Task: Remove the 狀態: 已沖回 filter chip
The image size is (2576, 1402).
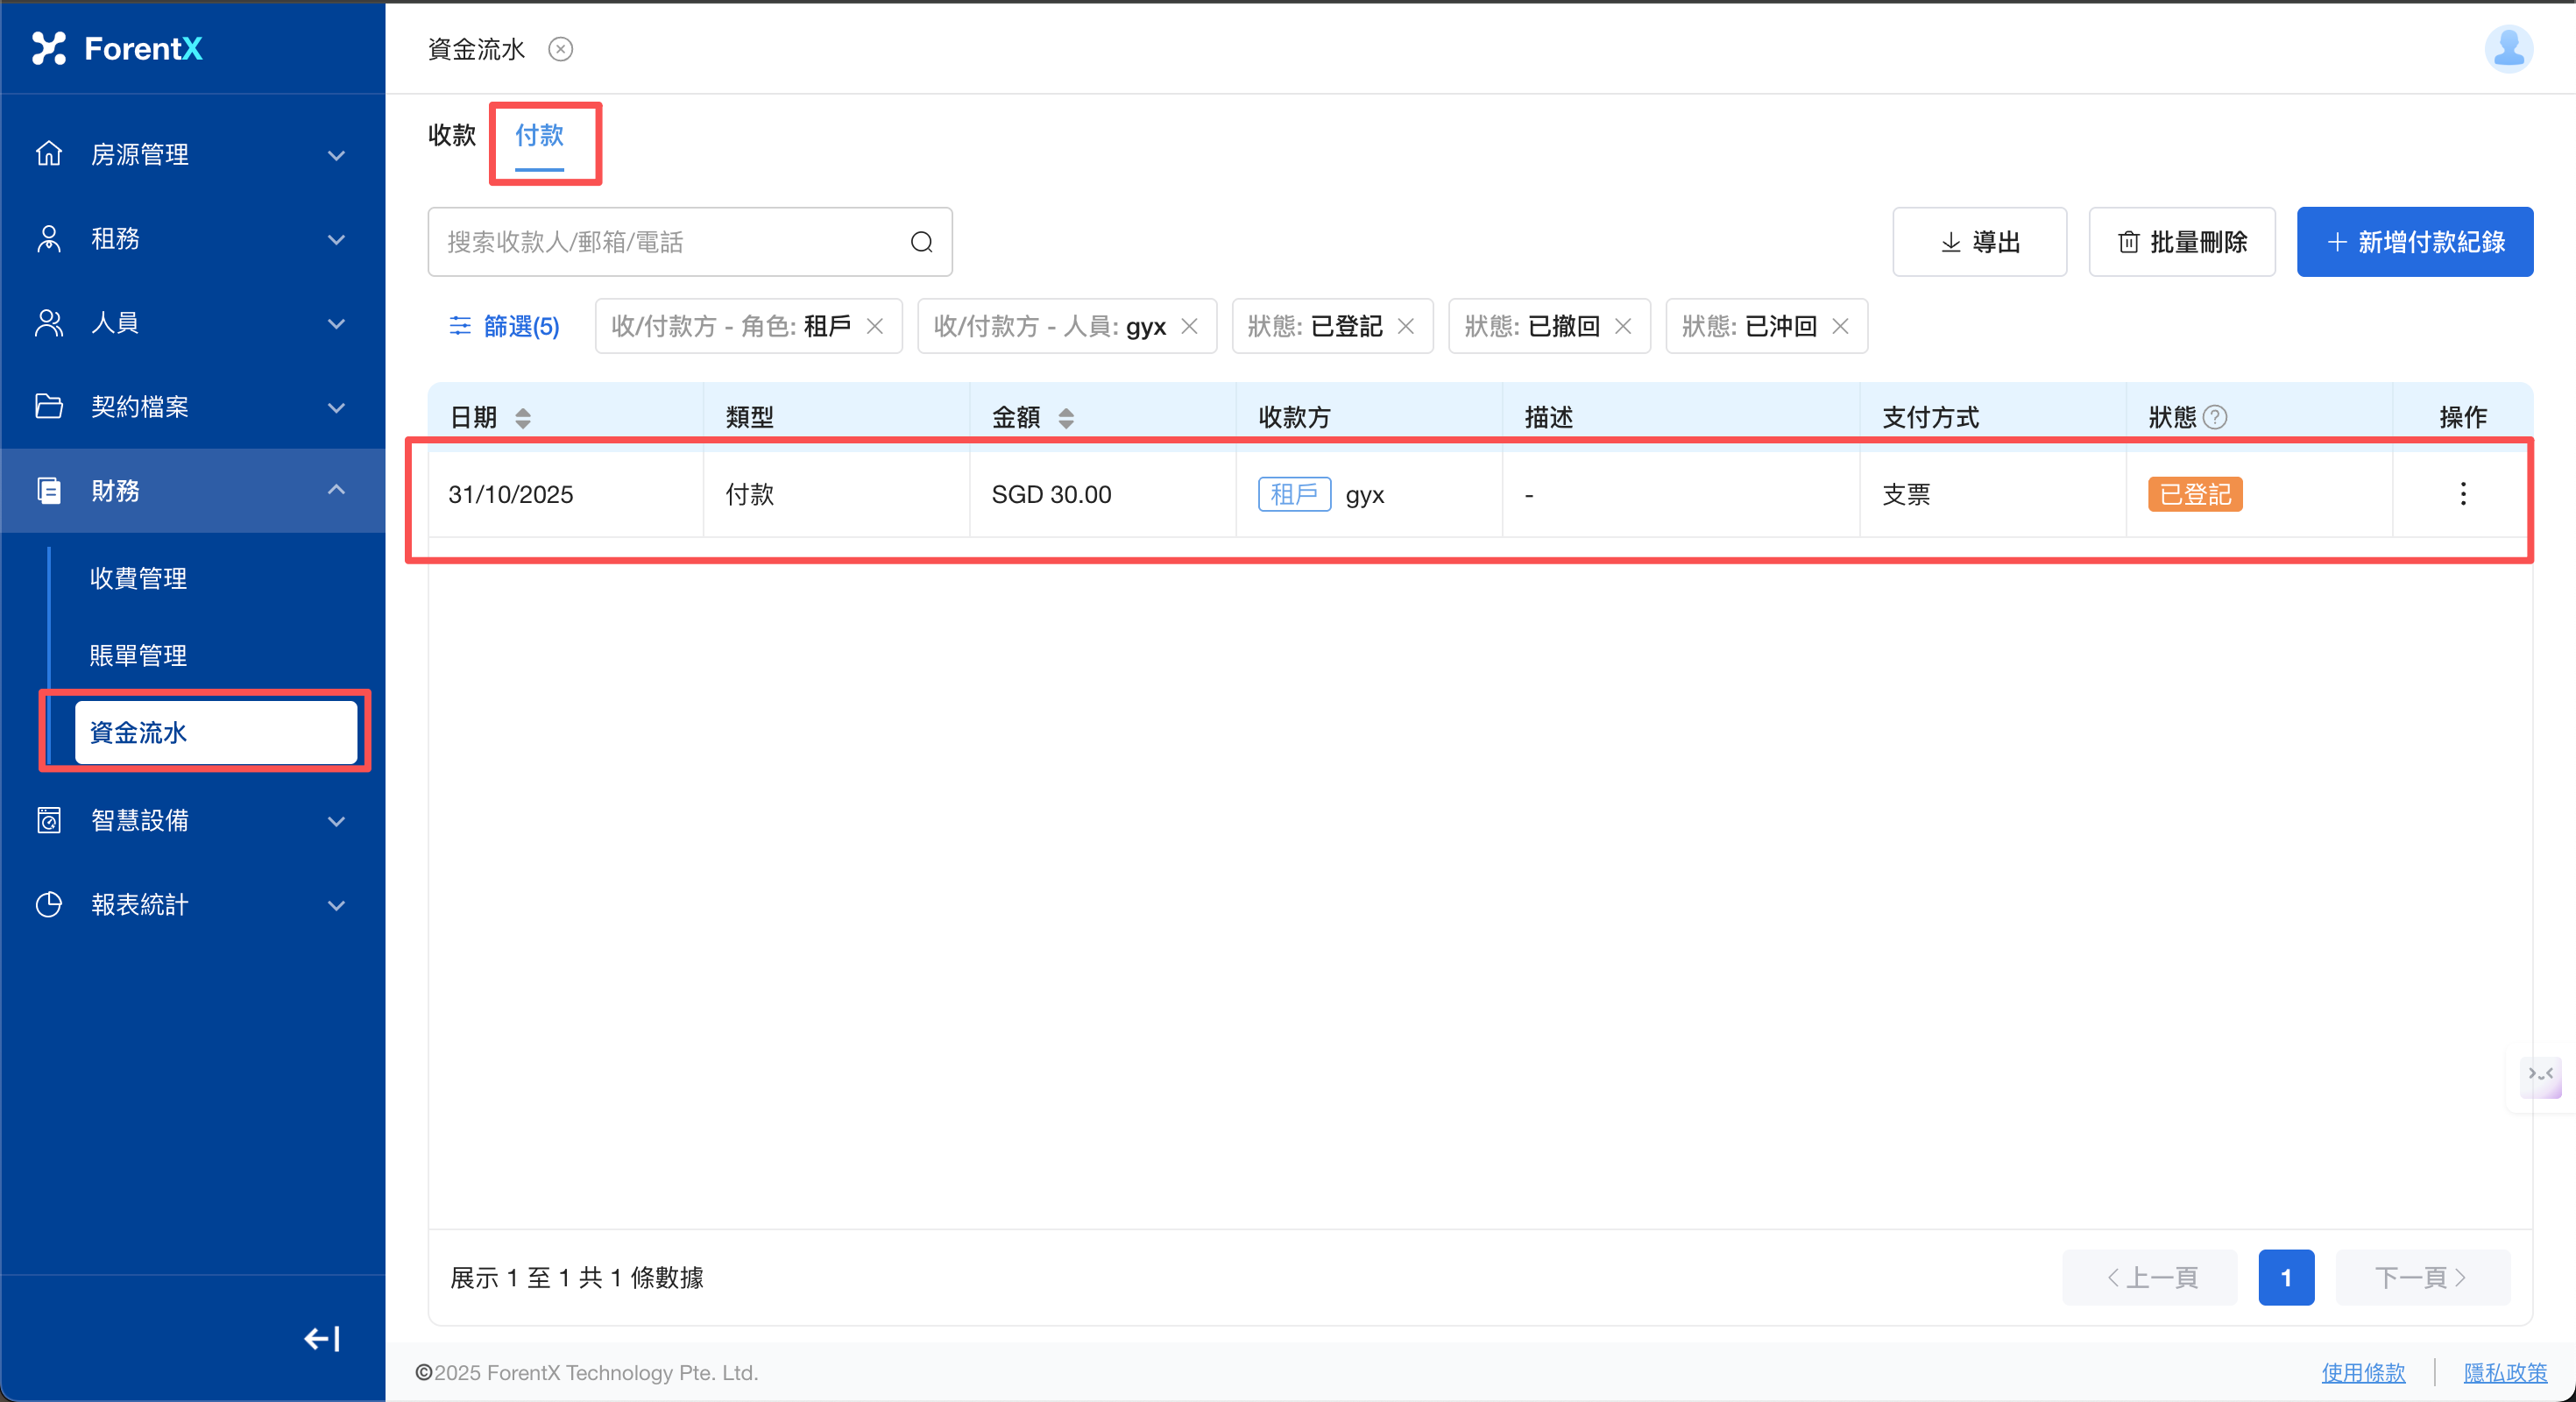Action: [1840, 327]
